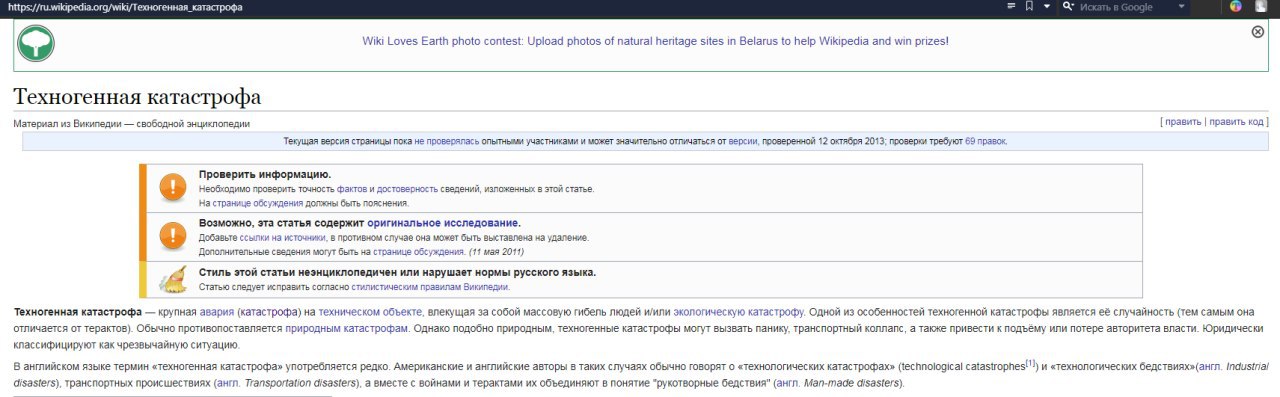Click the address bar URL
This screenshot has height=397, width=1280.
point(124,7)
